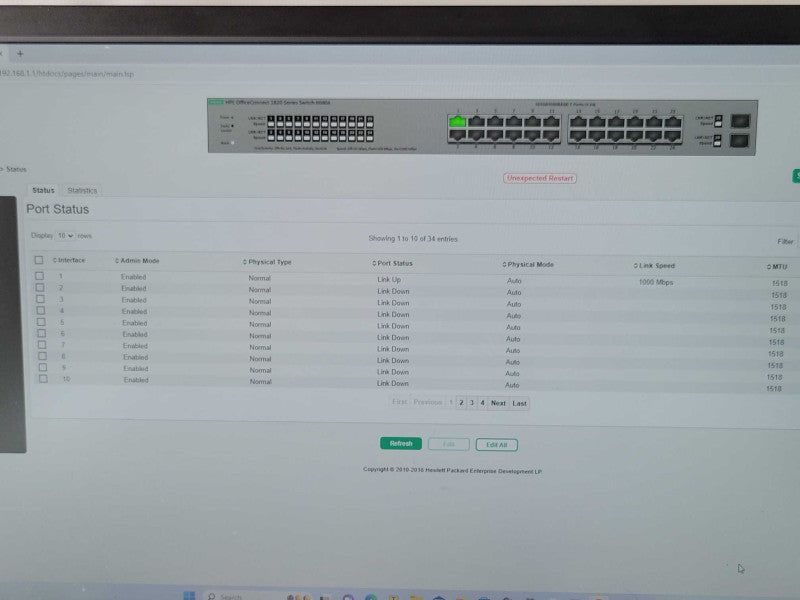Select port 4 on the switch image
Image resolution: width=800 pixels, height=600 pixels.
click(x=477, y=135)
